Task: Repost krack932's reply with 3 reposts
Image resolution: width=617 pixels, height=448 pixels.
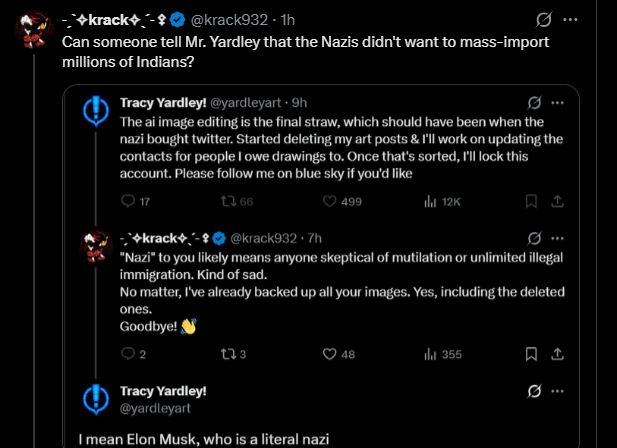Action: click(227, 354)
